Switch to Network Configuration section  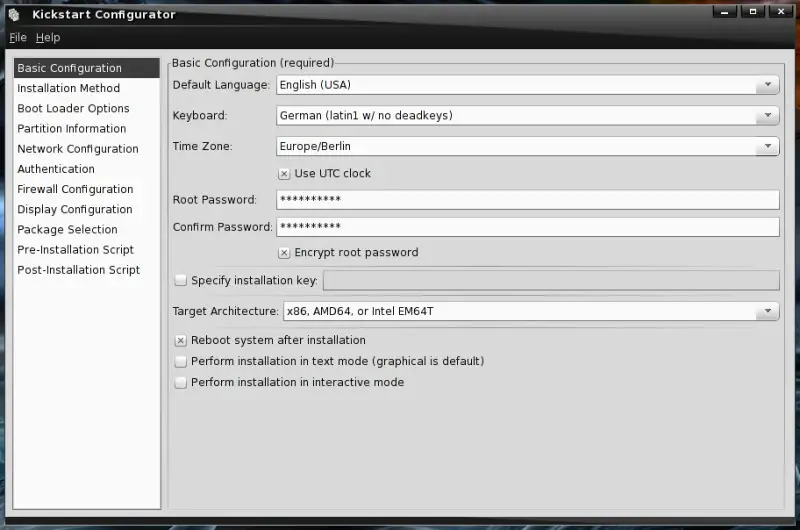click(x=87, y=149)
